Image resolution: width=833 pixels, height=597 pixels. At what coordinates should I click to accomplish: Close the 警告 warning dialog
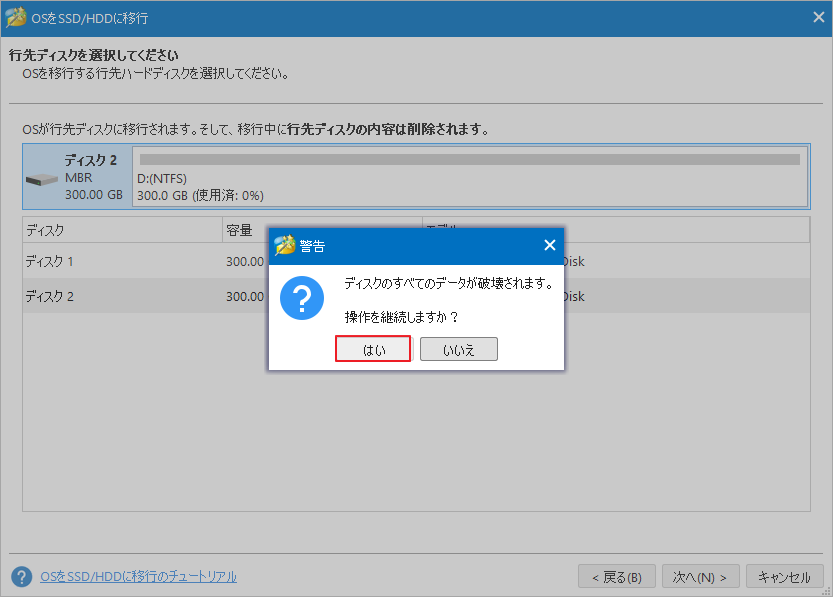(549, 245)
